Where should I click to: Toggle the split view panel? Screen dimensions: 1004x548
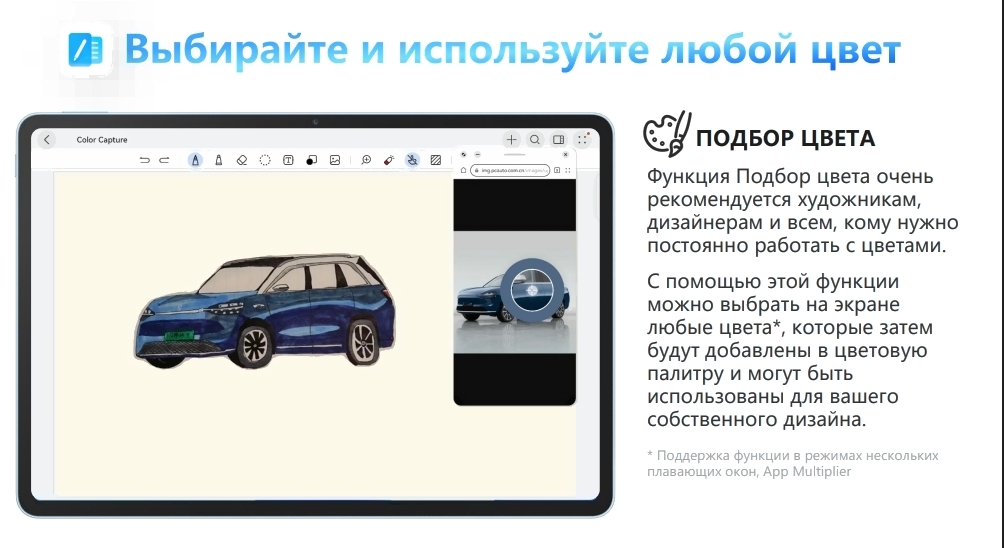click(559, 140)
